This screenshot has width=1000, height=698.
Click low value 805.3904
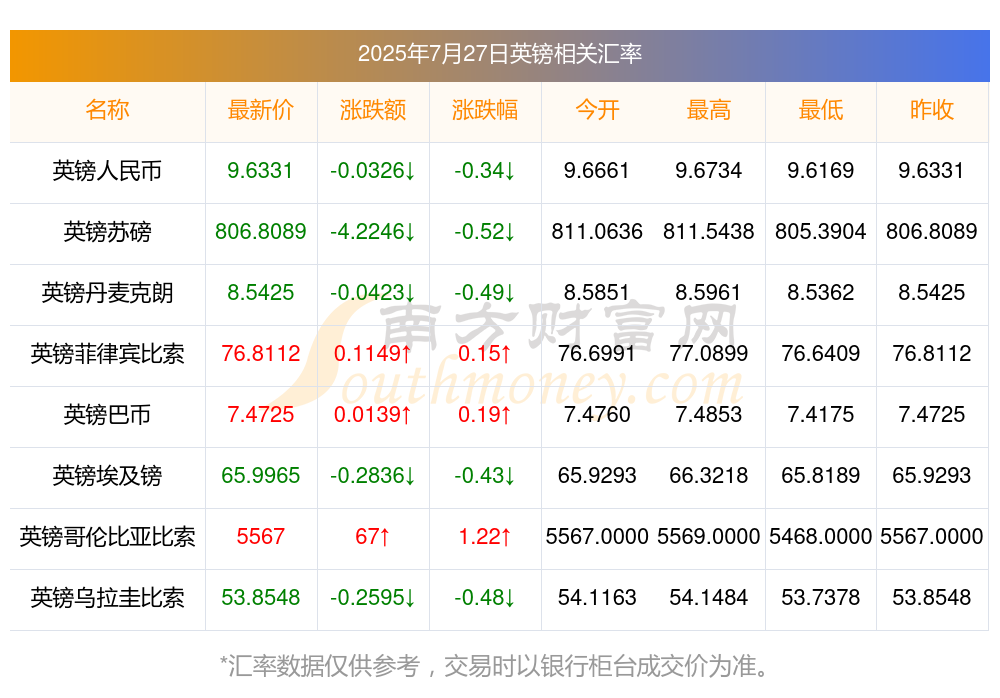[821, 231]
